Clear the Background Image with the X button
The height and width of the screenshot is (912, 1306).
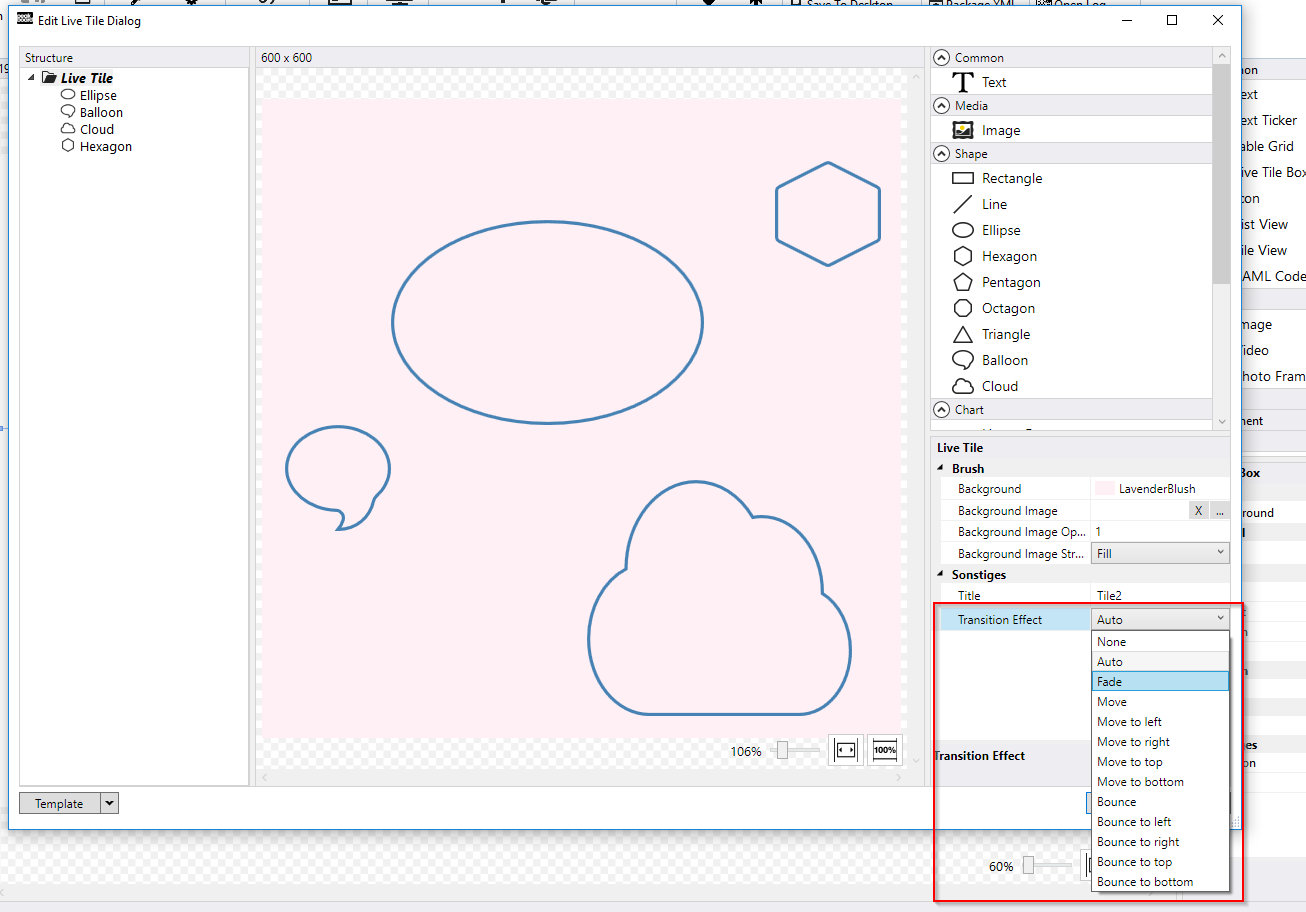1198,510
